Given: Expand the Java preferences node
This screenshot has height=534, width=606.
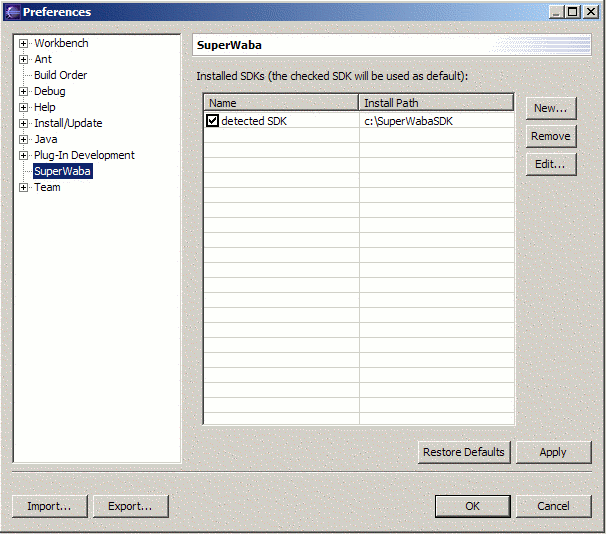Looking at the screenshot, I should pyautogui.click(x=24, y=140).
